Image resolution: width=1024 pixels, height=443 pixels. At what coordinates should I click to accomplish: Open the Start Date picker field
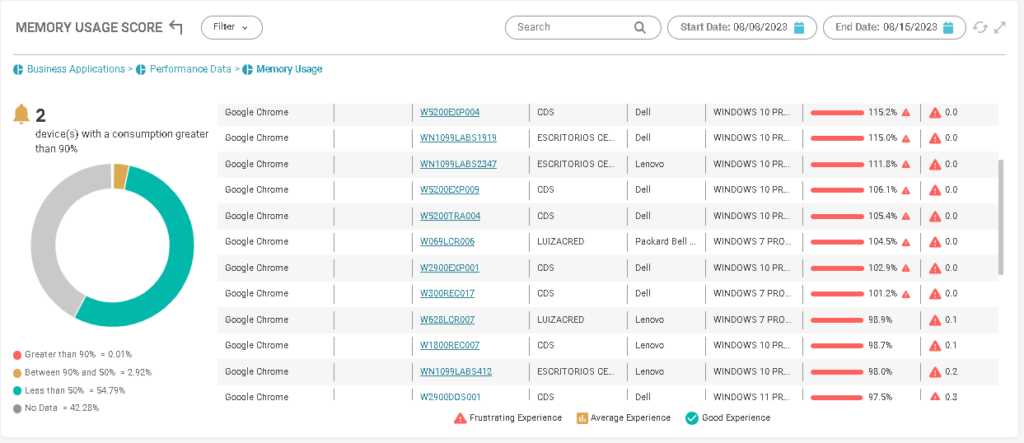pos(734,28)
